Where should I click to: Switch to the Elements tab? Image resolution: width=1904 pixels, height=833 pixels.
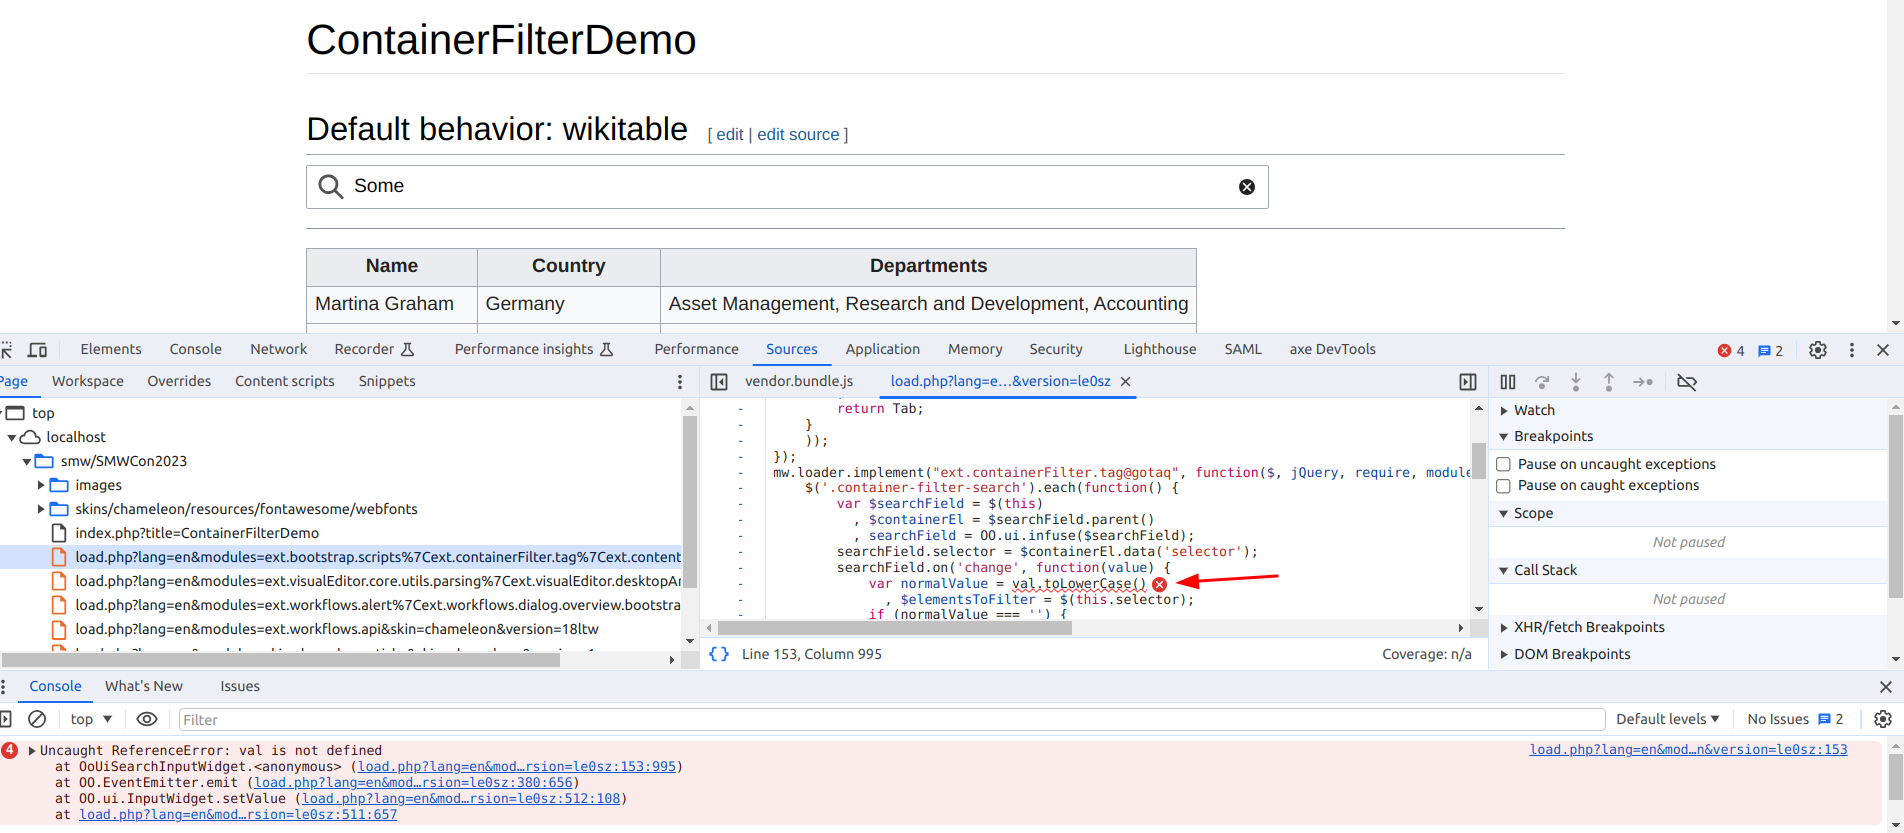pyautogui.click(x=111, y=349)
